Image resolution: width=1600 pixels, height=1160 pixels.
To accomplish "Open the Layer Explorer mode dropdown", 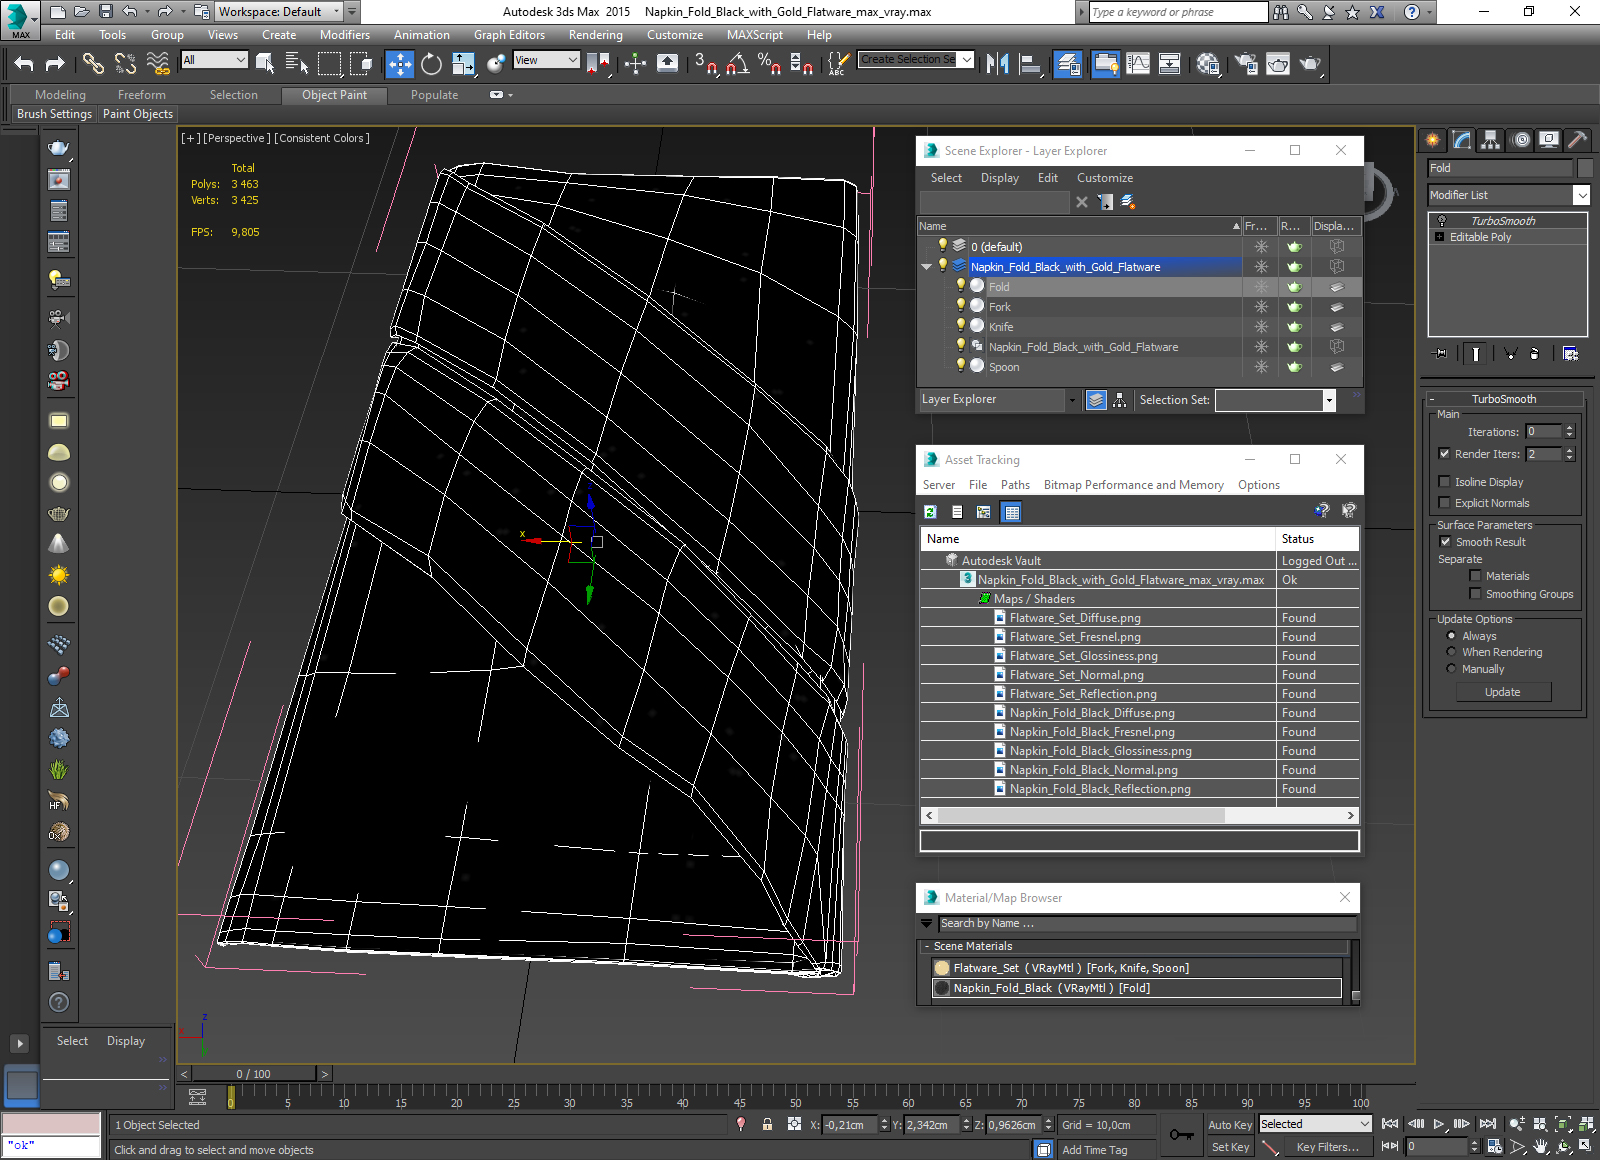I will pyautogui.click(x=1071, y=400).
